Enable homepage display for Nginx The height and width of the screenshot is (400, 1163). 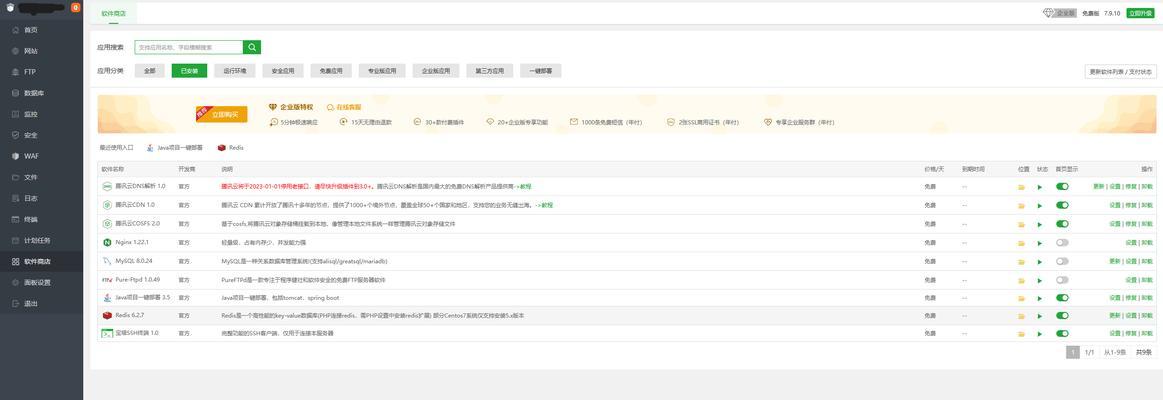pyautogui.click(x=1062, y=243)
